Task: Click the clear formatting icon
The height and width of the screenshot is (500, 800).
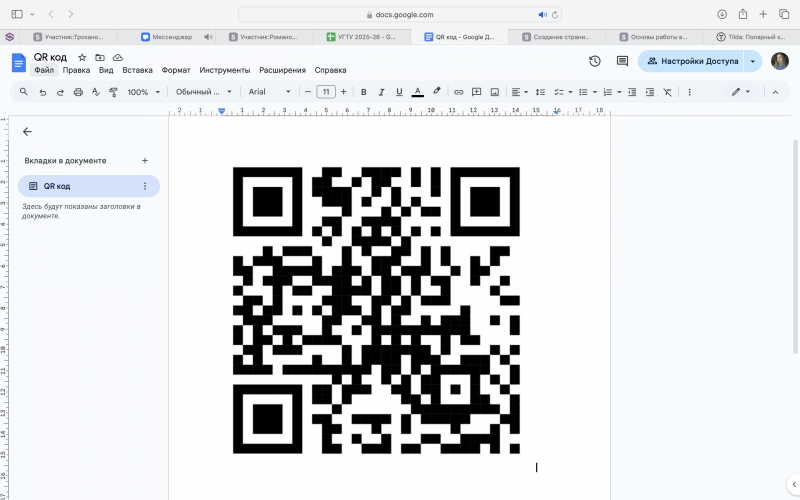Action: 667,92
